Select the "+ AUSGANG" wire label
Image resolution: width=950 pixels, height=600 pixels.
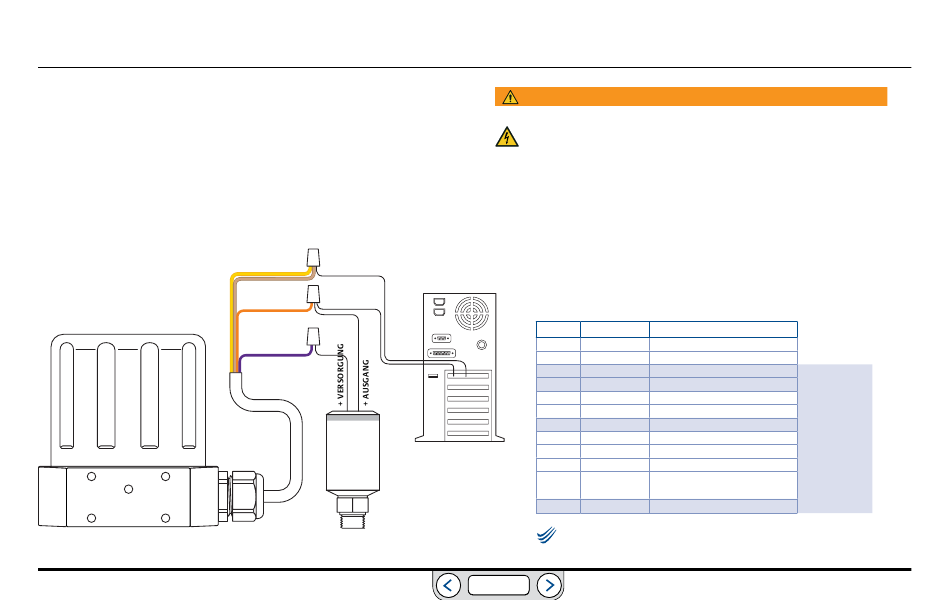(x=366, y=382)
